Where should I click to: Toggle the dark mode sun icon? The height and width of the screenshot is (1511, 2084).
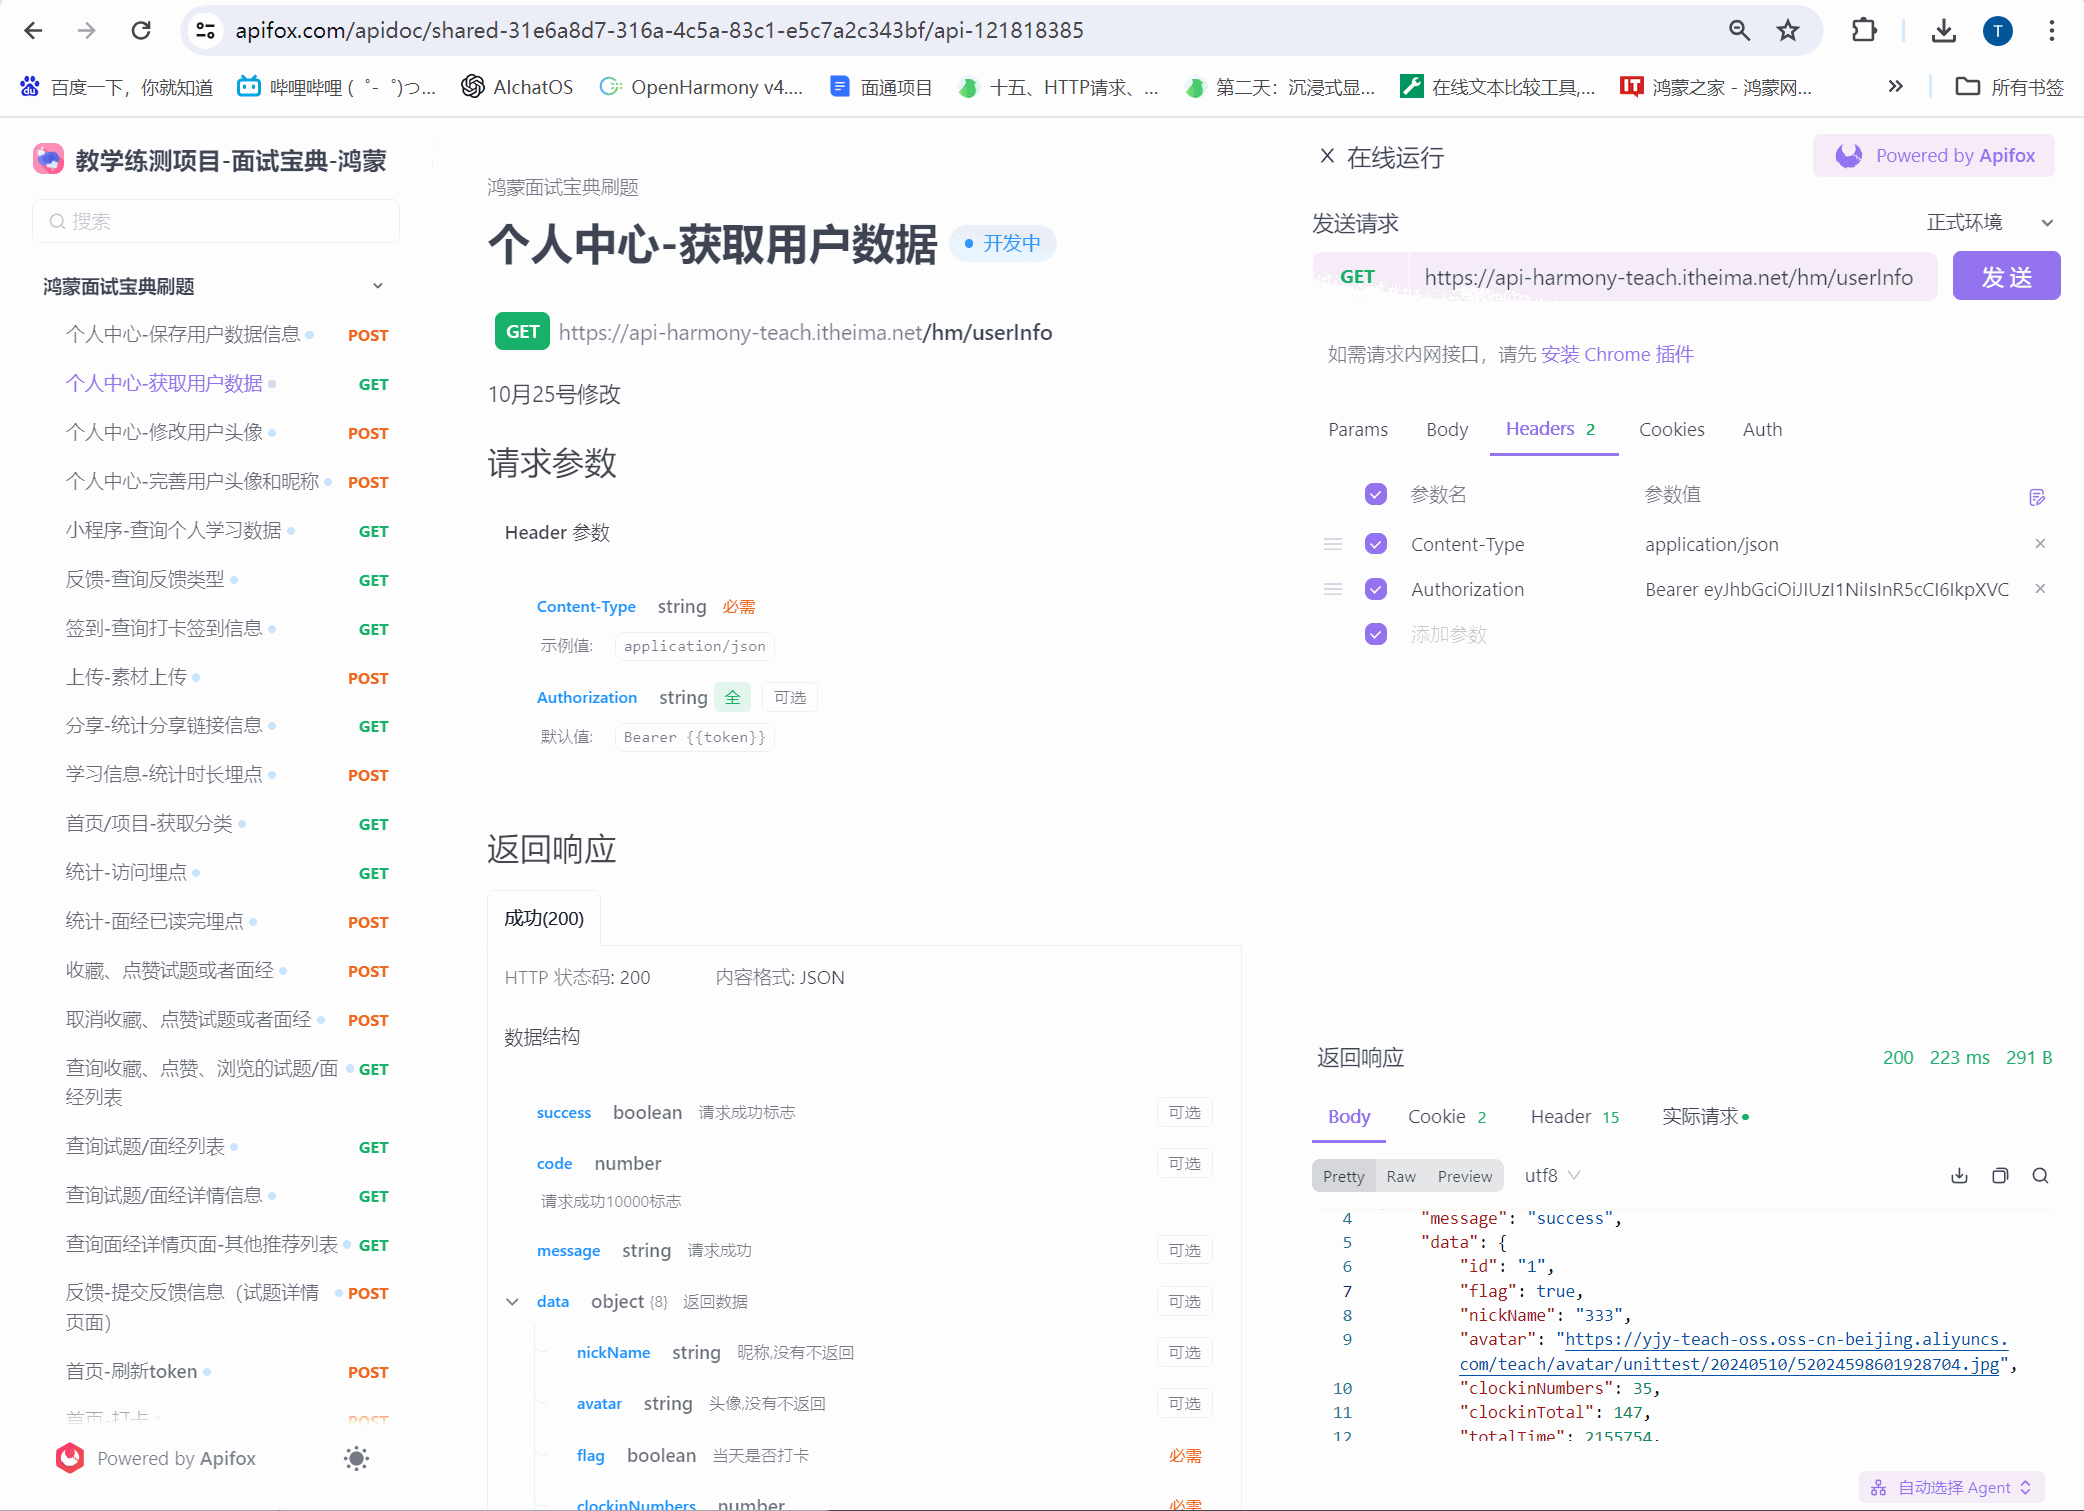(x=356, y=1458)
